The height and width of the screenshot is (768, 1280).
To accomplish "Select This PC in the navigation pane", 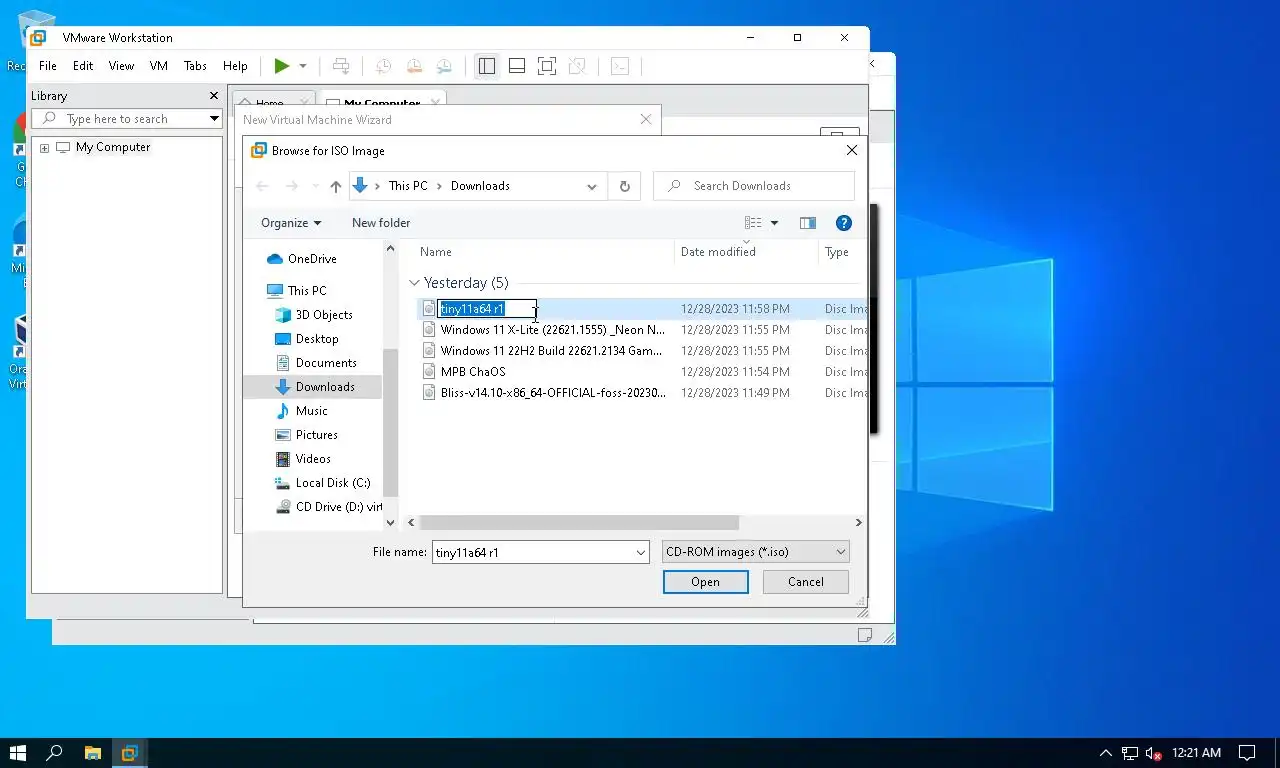I will pyautogui.click(x=306, y=291).
